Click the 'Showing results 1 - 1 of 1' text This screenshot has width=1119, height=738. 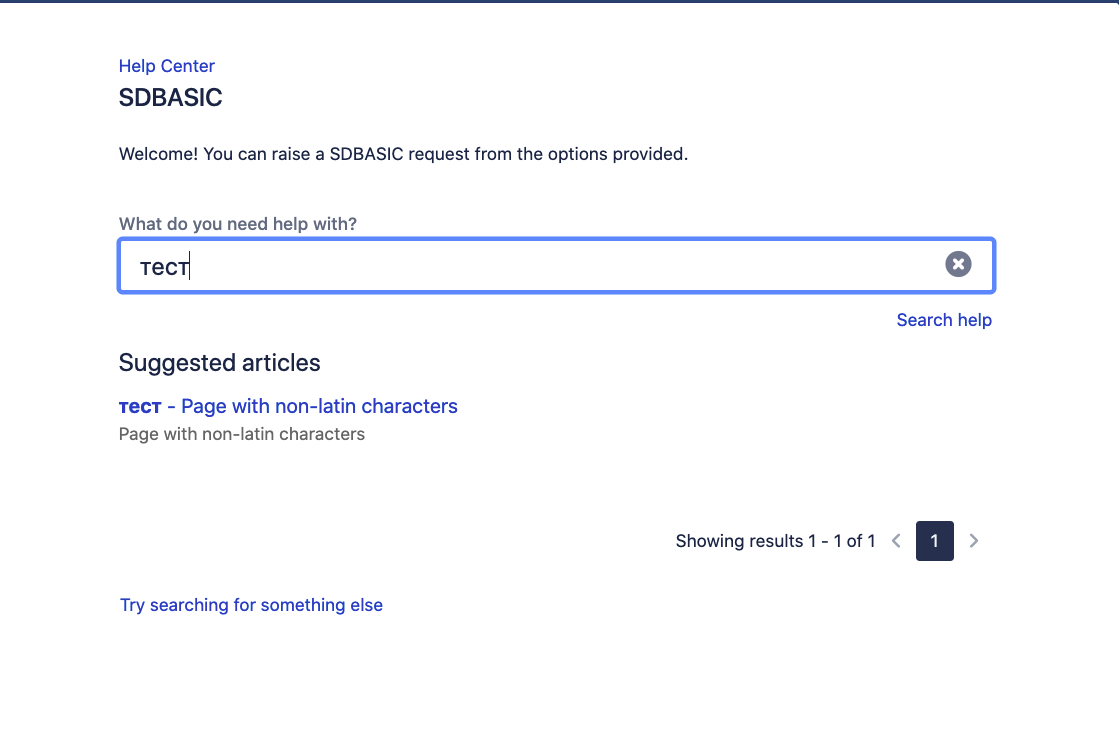[x=775, y=541]
